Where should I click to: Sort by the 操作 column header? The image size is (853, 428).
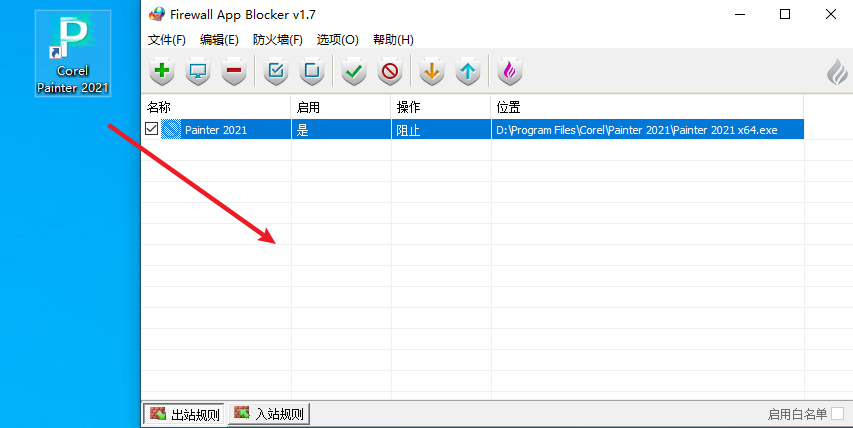[x=441, y=107]
